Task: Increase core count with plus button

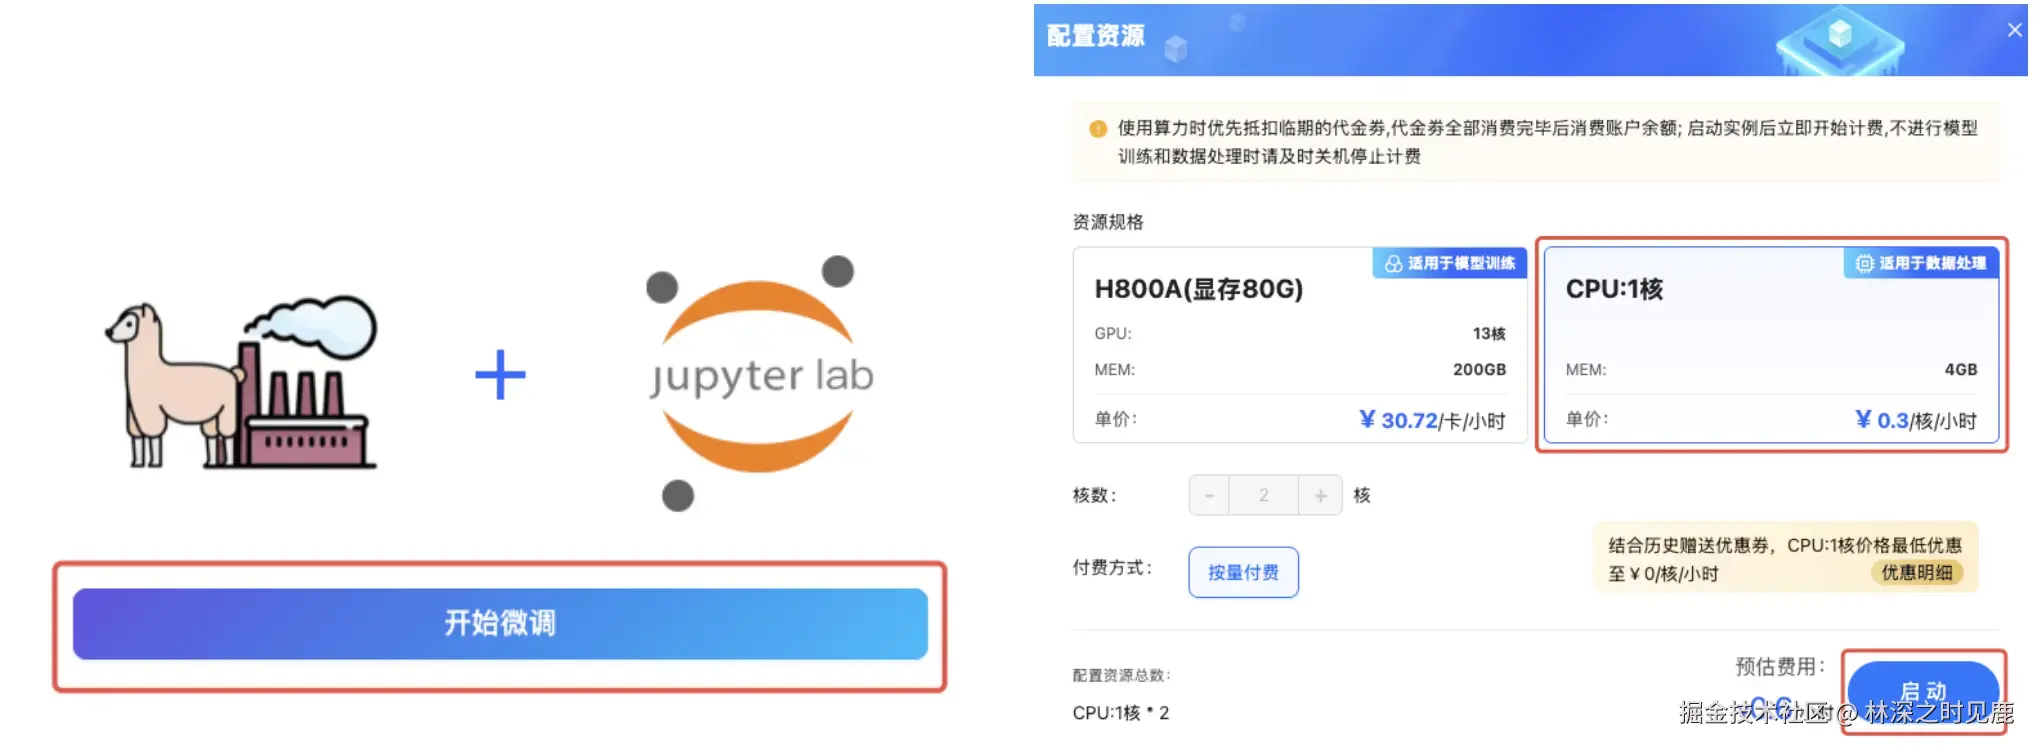Action: pos(1320,495)
